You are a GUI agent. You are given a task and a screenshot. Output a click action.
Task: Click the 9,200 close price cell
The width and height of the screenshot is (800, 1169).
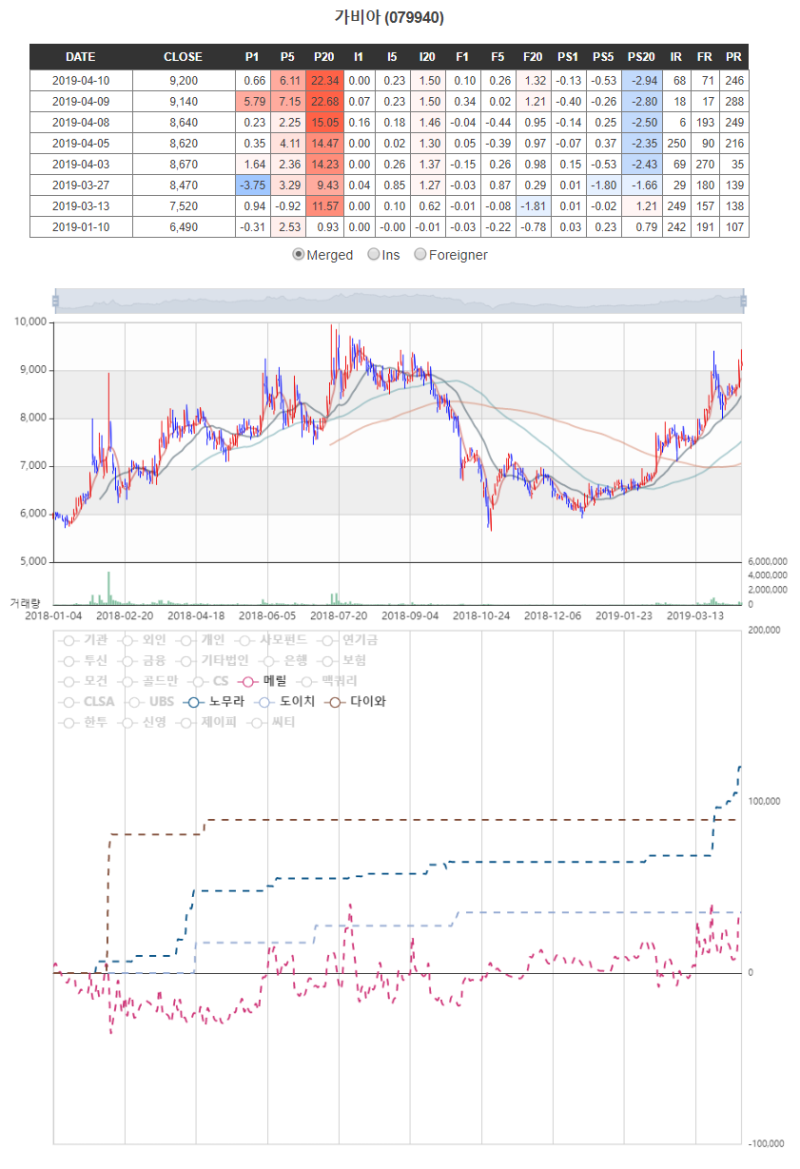pos(183,81)
